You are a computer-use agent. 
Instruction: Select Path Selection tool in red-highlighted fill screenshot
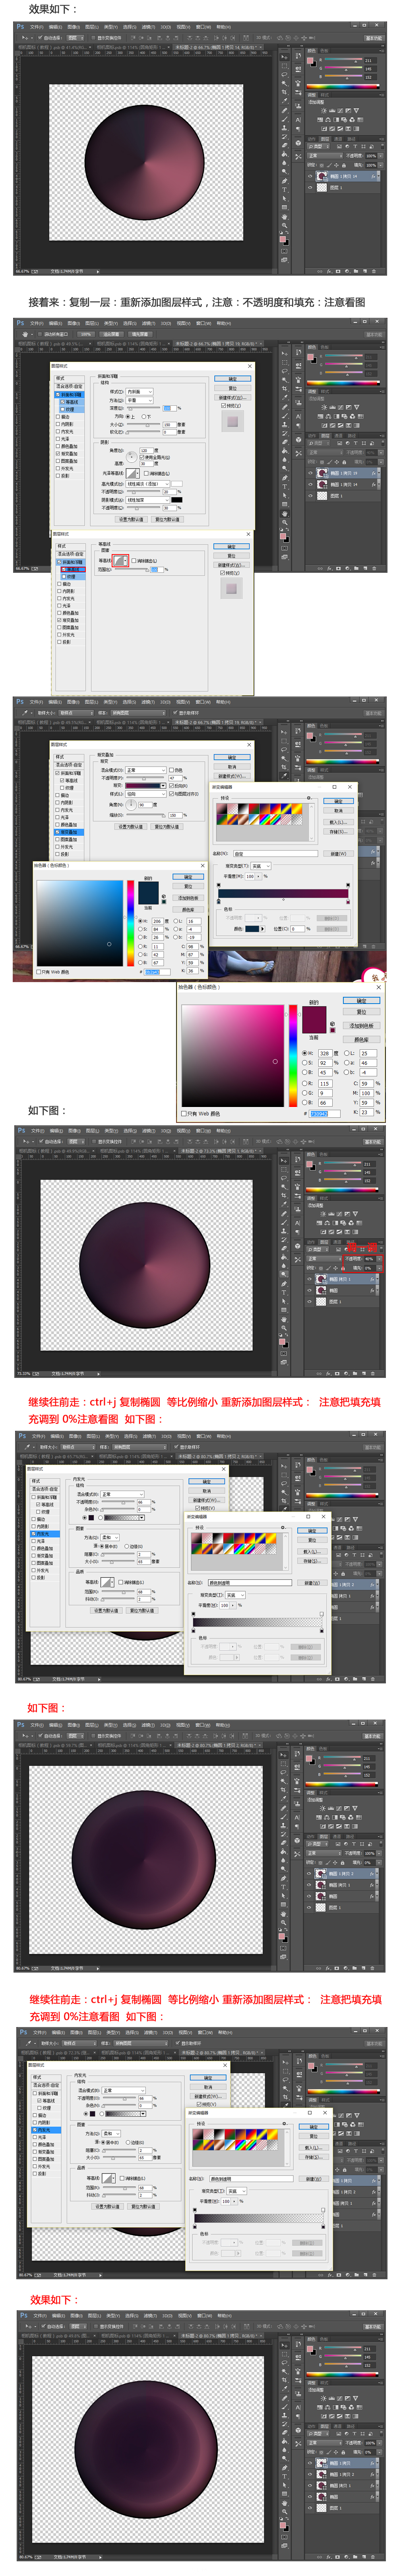[x=284, y=1302]
